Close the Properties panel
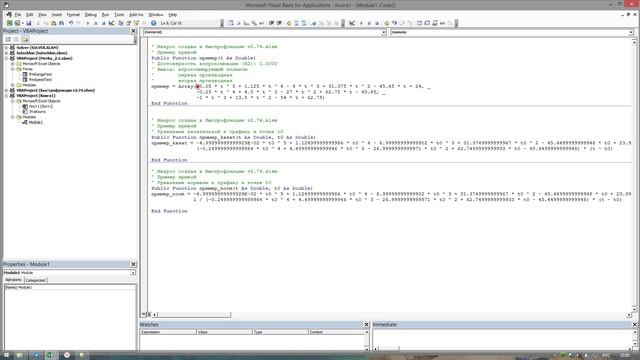640x360 pixels. [x=133, y=264]
